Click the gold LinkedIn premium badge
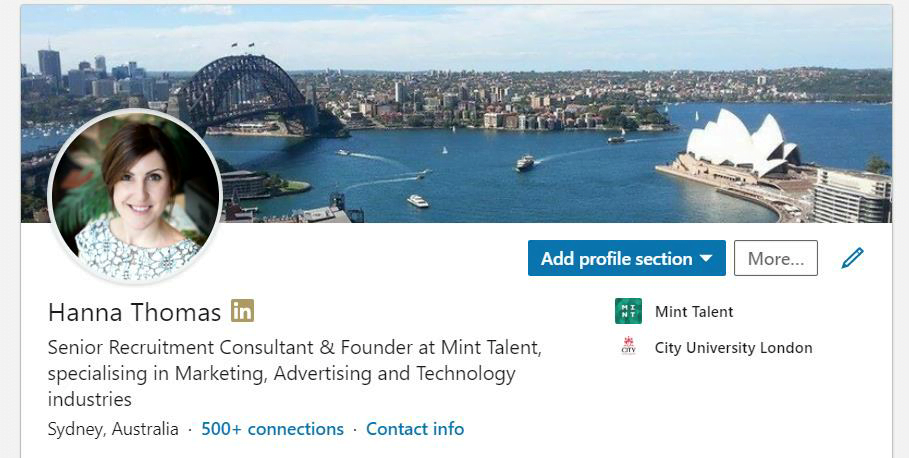This screenshot has height=458, width=909. (x=242, y=311)
